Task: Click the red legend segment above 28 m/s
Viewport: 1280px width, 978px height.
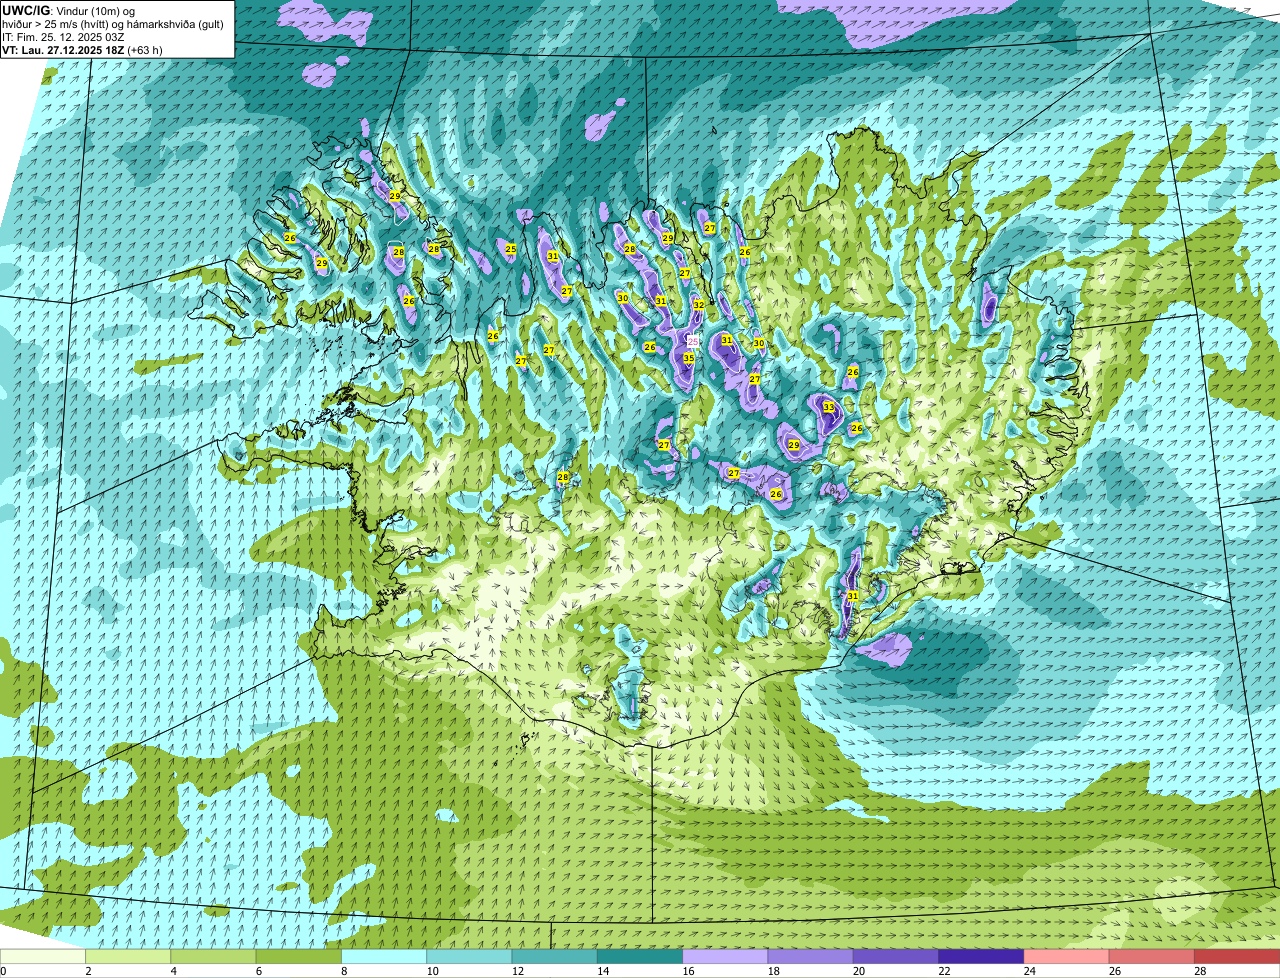Action: (x=1237, y=956)
